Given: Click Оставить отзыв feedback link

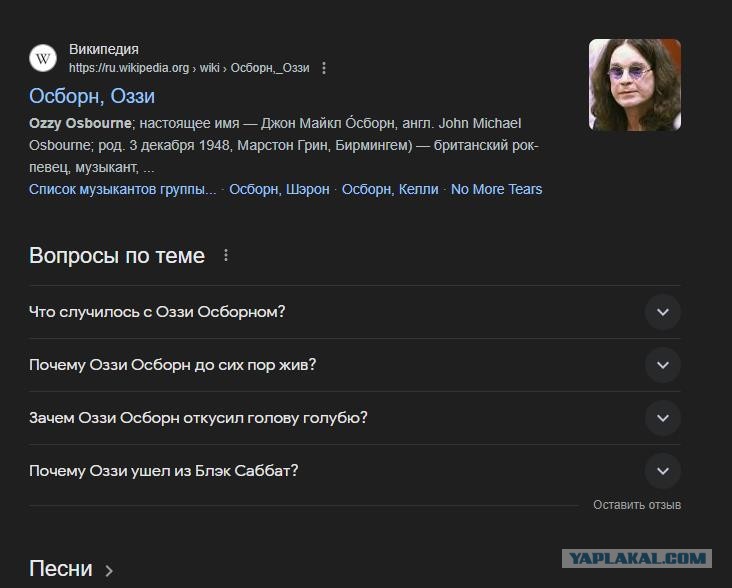Looking at the screenshot, I should coord(637,505).
